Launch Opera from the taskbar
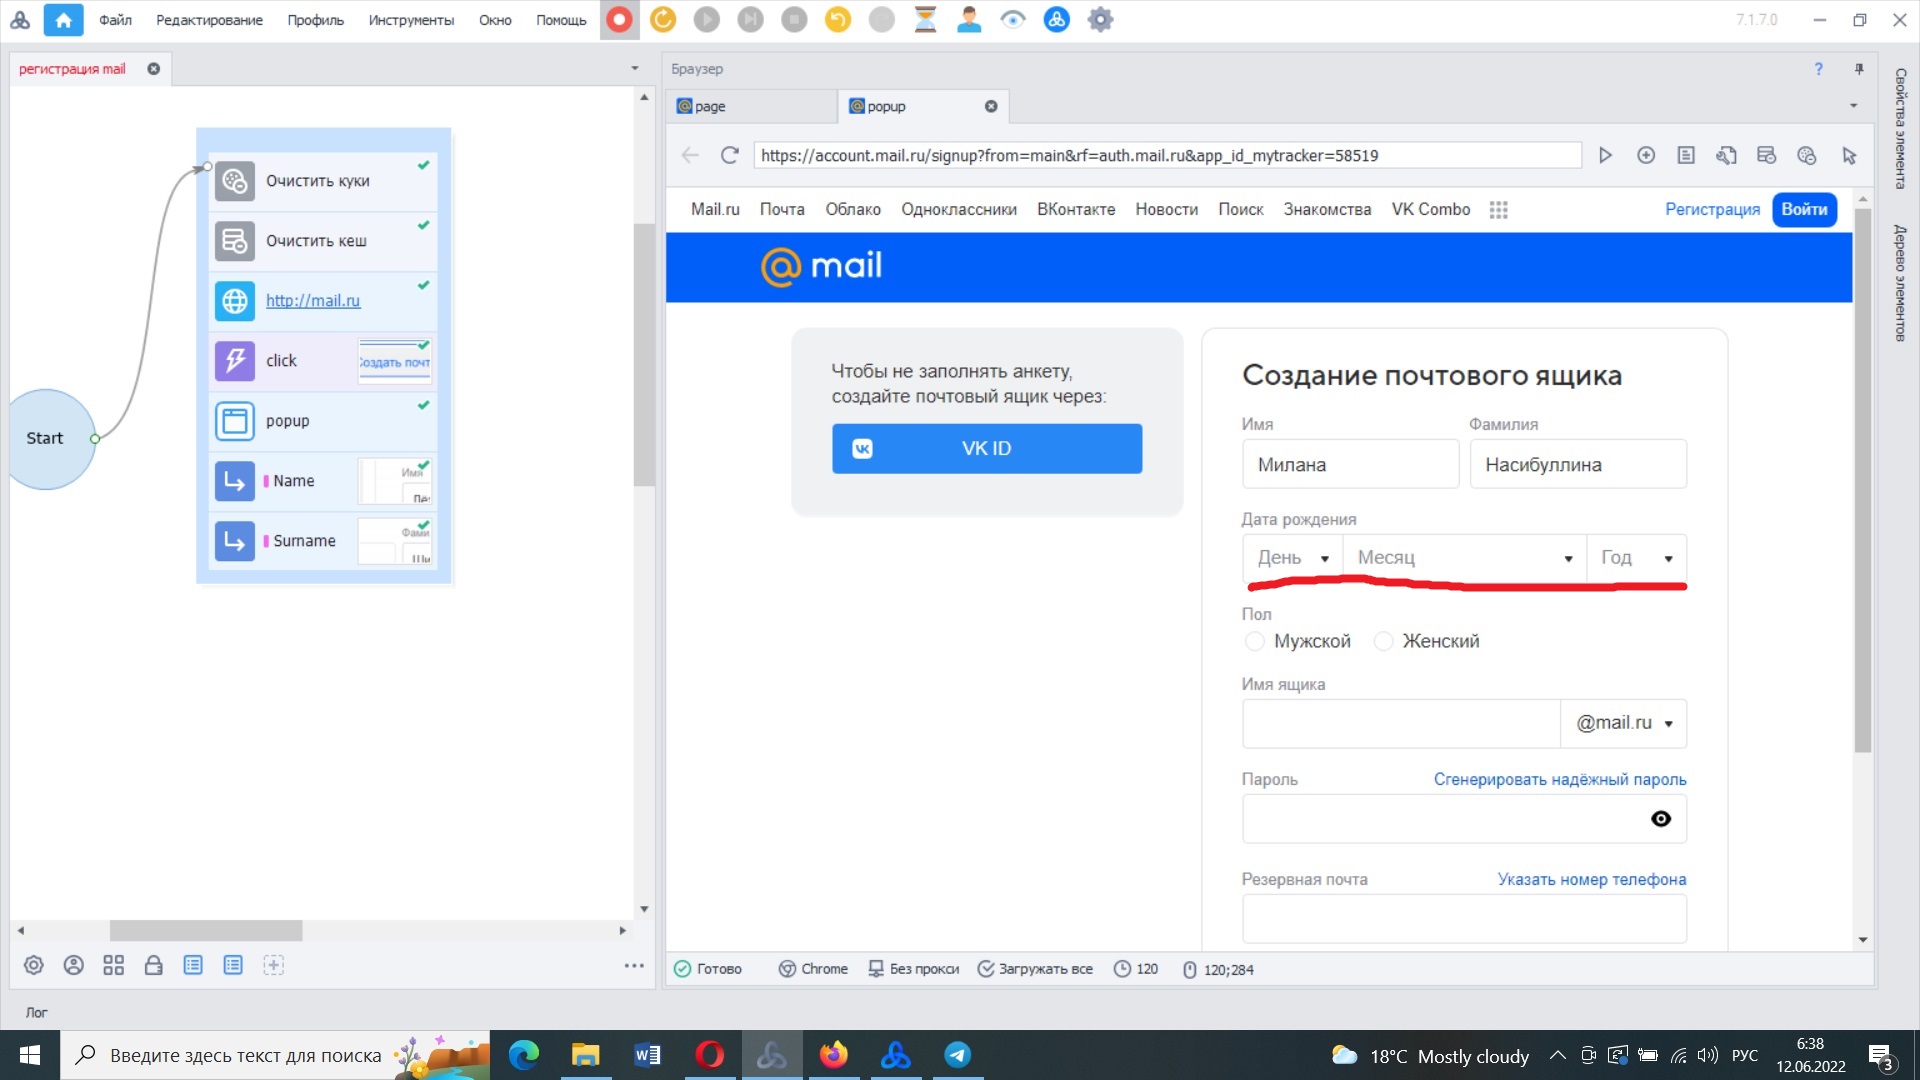 click(710, 1055)
